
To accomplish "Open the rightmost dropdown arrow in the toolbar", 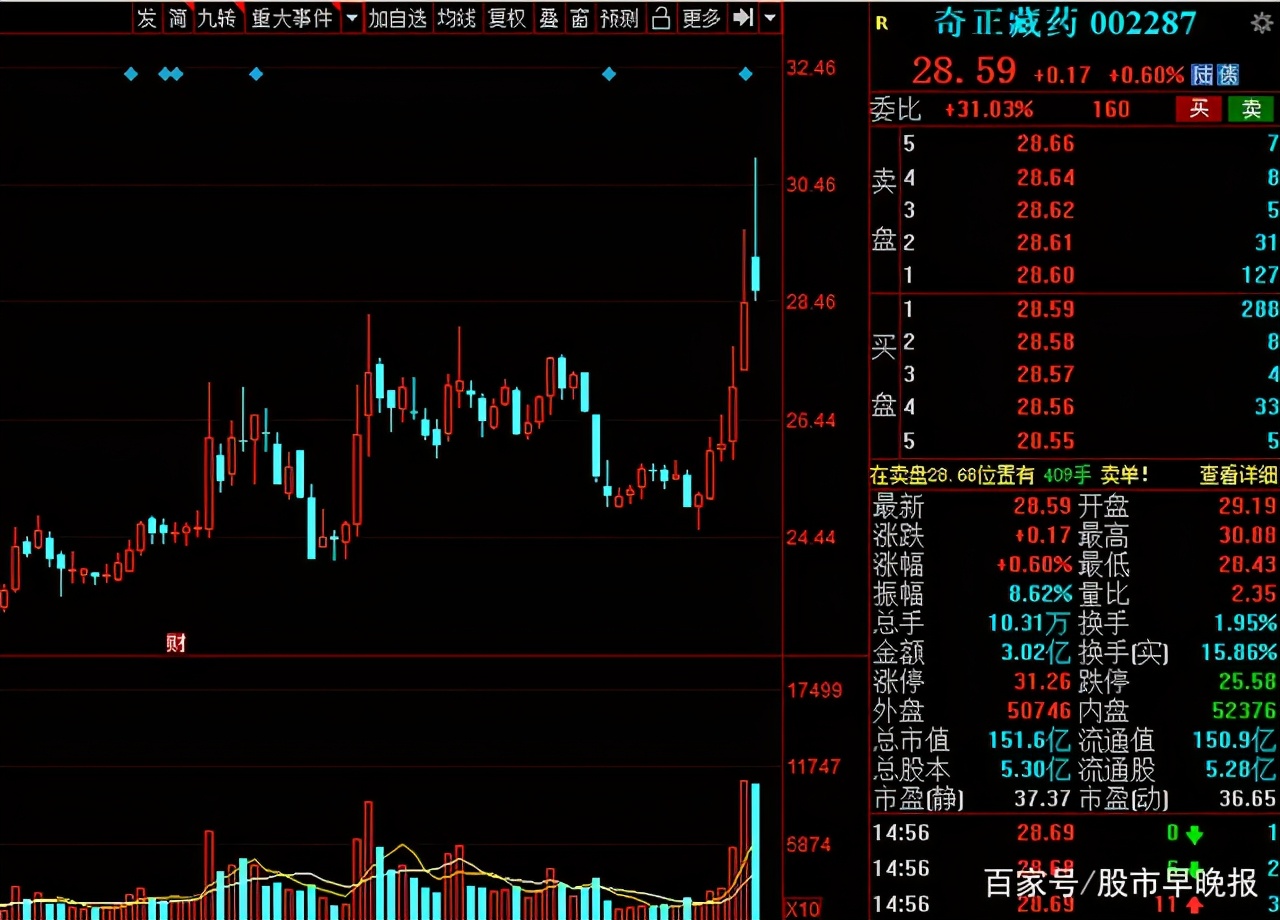I will [768, 17].
